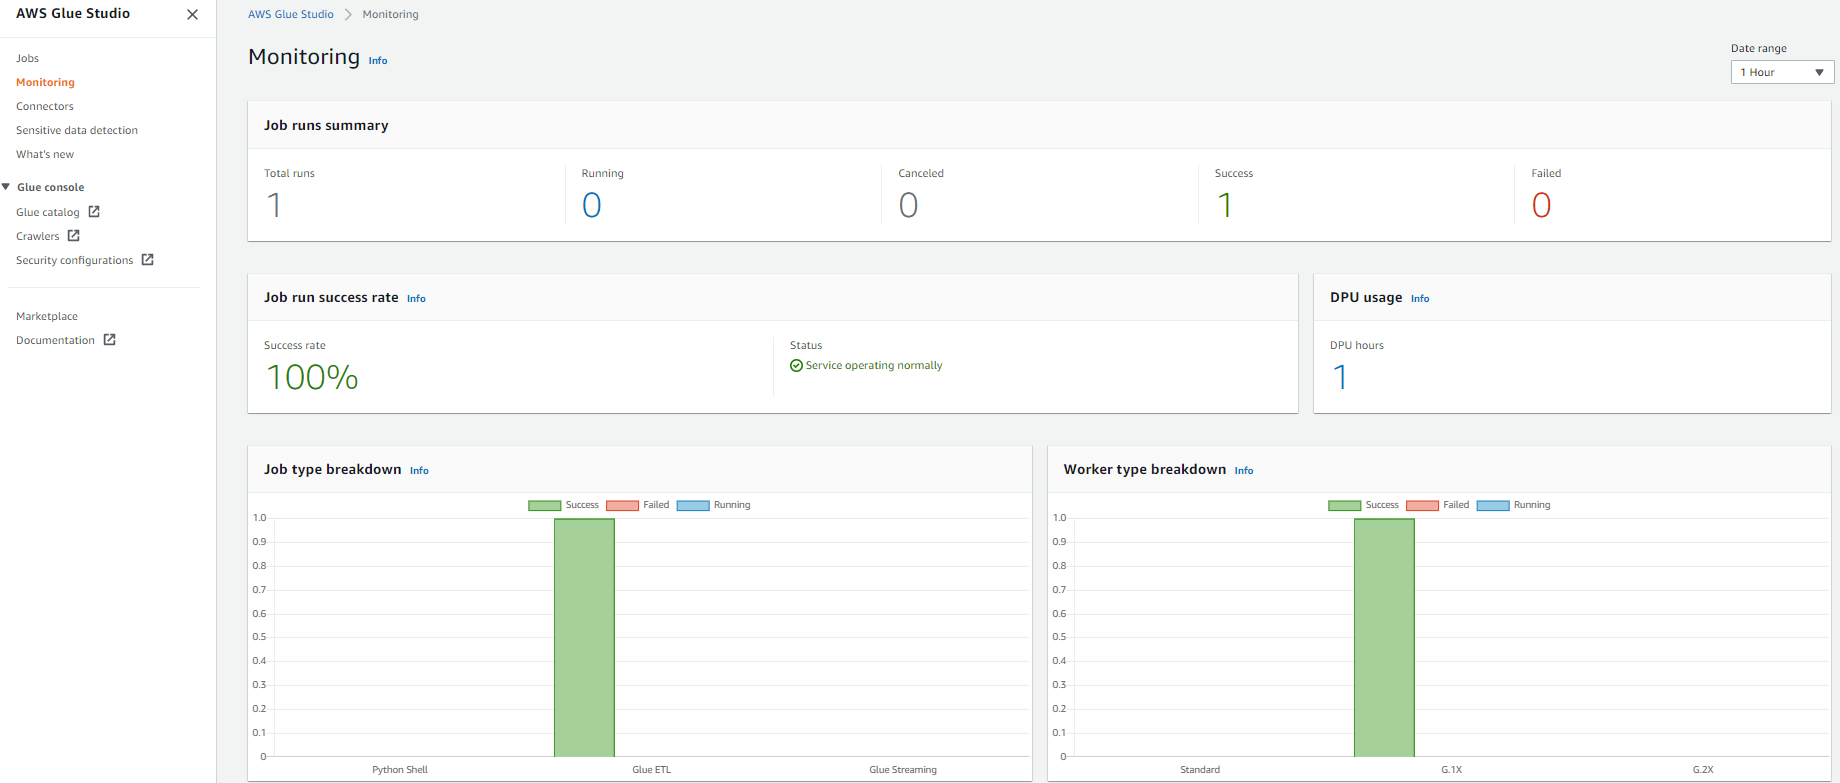
Task: Click the Standard axis label
Action: [x=1200, y=770]
